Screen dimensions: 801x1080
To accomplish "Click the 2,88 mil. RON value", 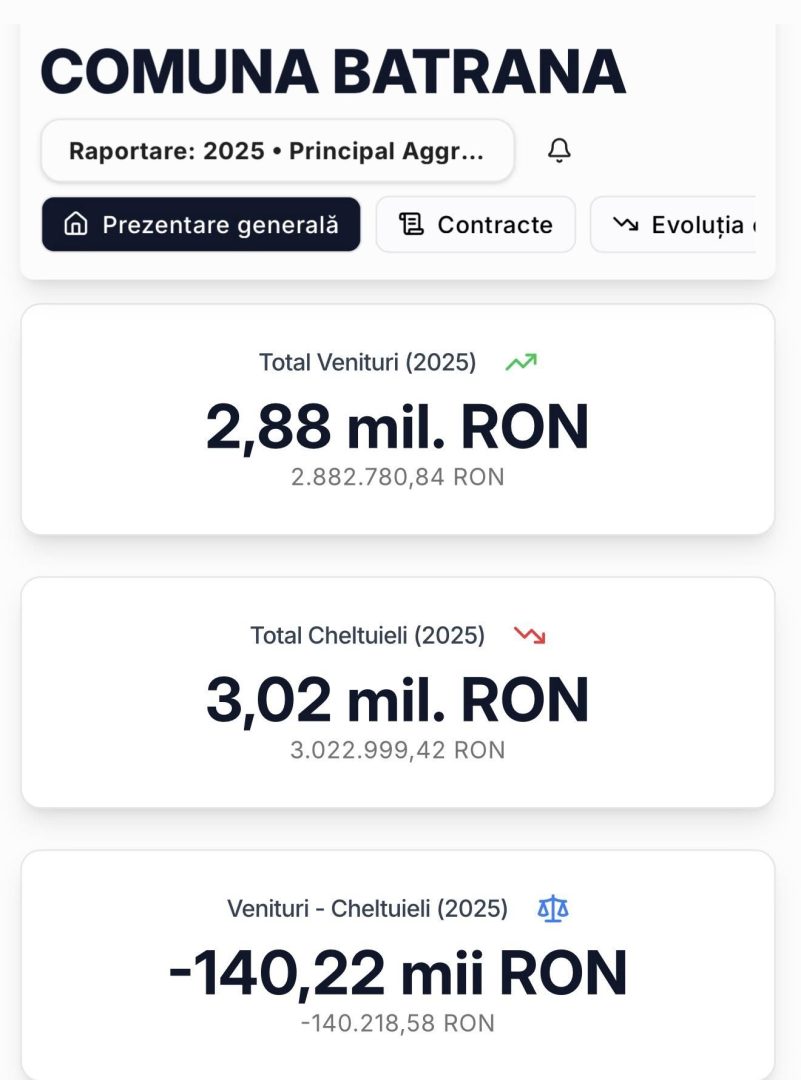I will coord(397,427).
